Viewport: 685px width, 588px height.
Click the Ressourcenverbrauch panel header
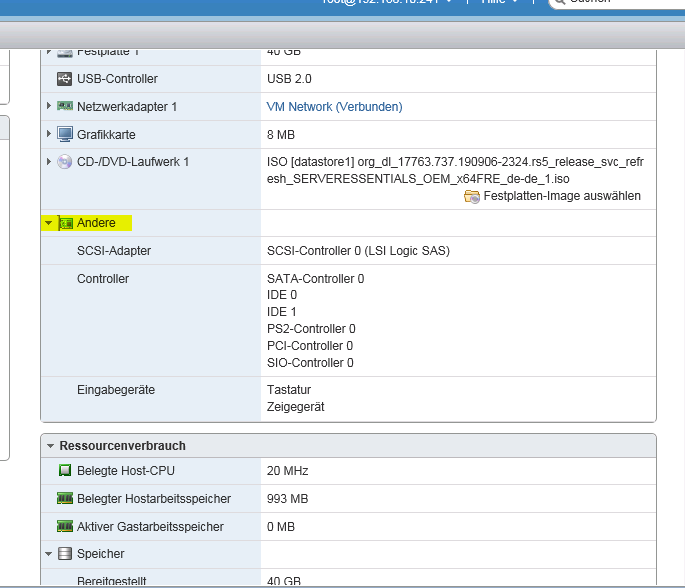348,446
